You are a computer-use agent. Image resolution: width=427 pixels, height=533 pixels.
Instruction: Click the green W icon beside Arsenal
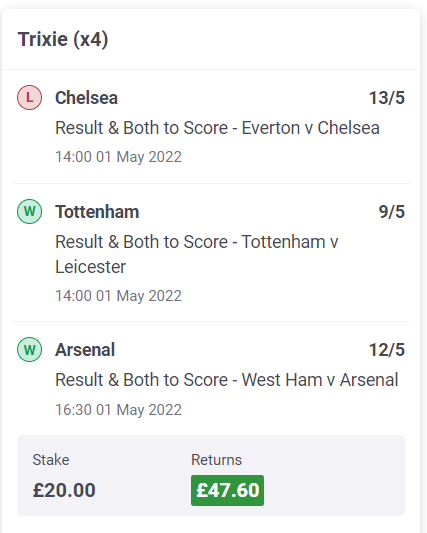(x=30, y=349)
